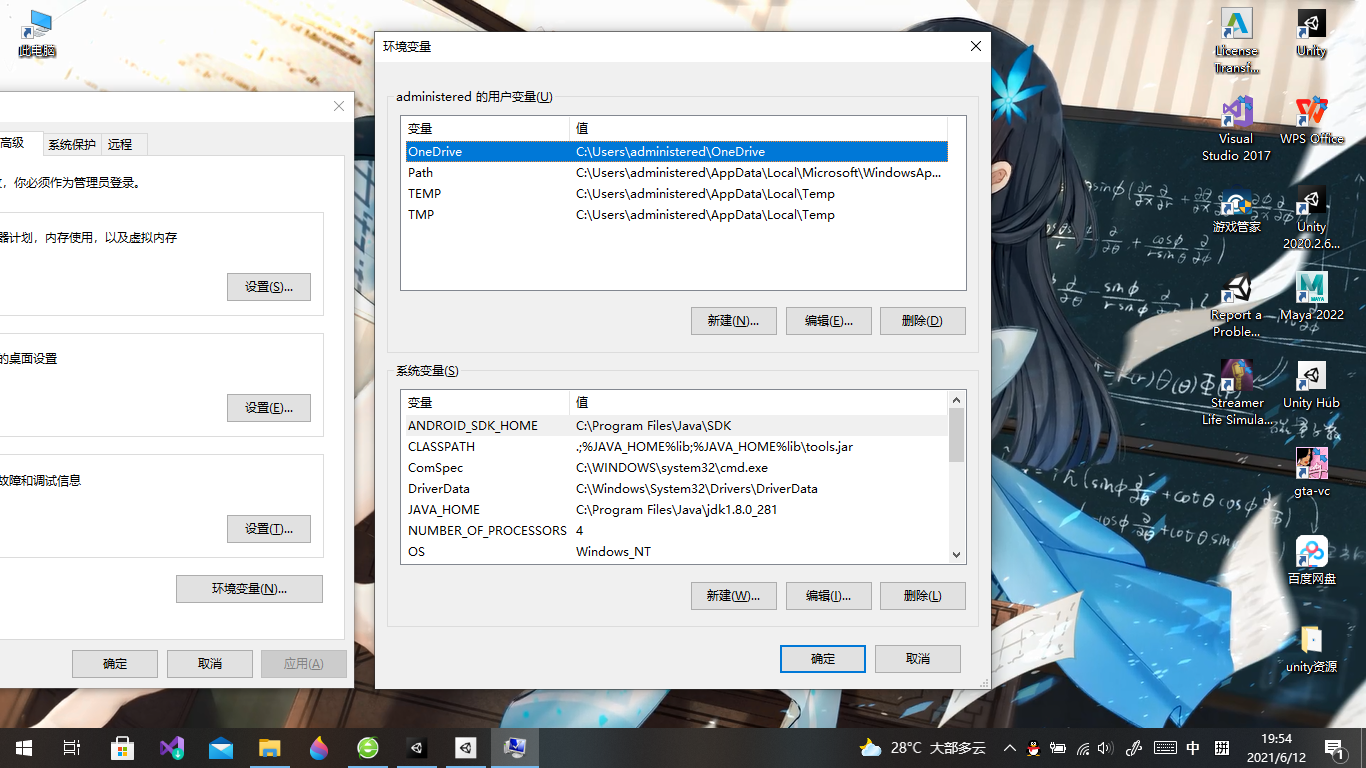Click 取消 in System Properties window
1366x768 pixels.
210,664
